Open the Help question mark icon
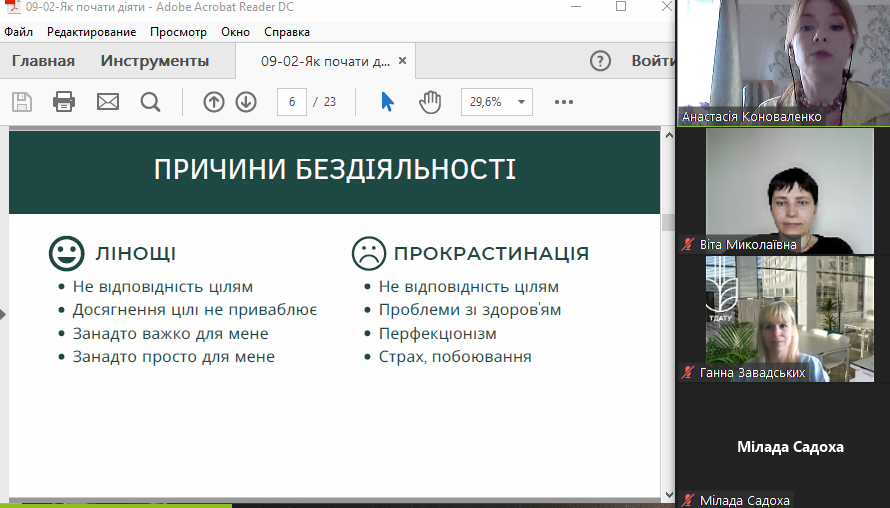The height and width of the screenshot is (508, 890). [600, 61]
